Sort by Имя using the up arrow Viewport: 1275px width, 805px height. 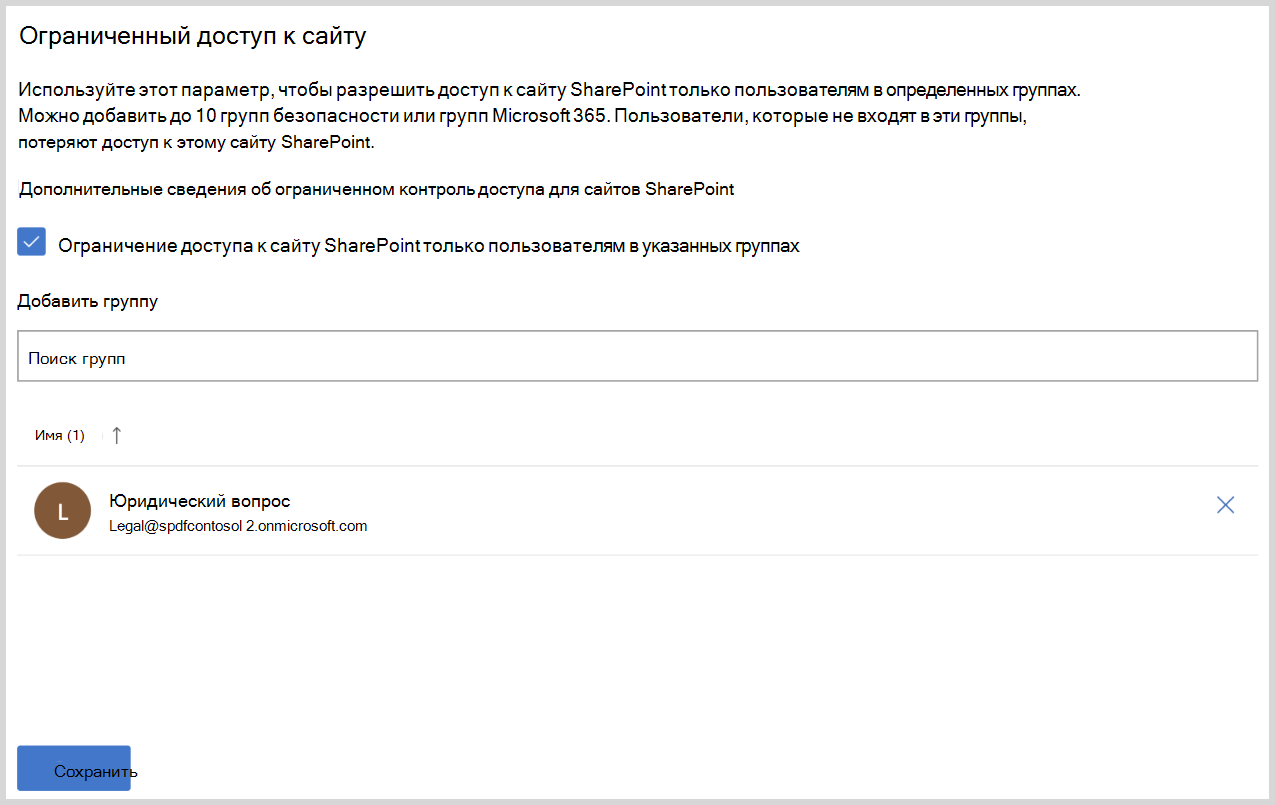click(x=116, y=435)
